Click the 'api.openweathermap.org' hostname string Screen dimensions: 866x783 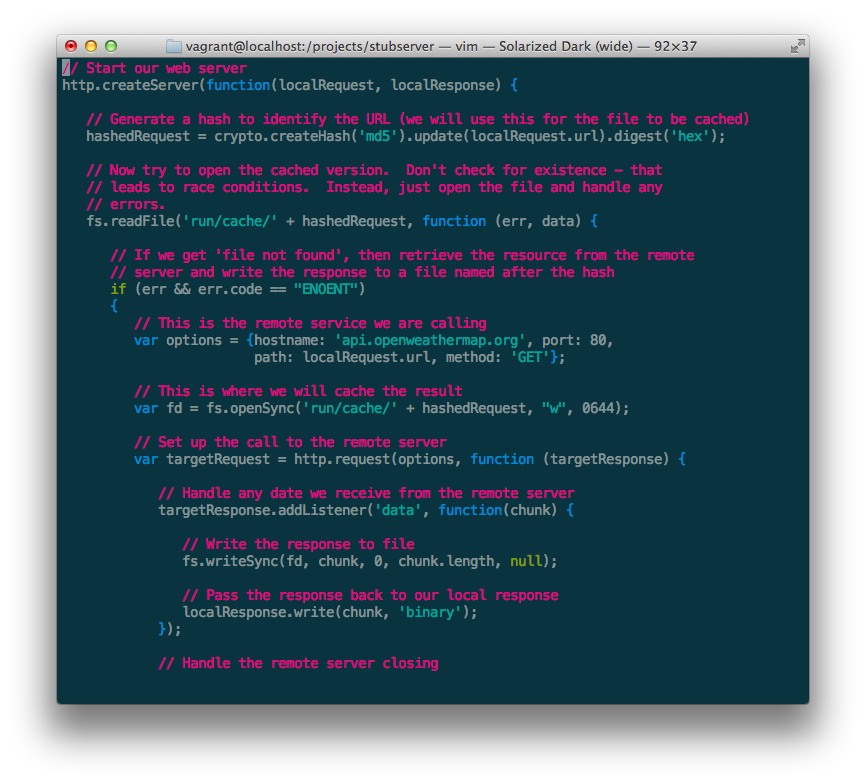(430, 340)
